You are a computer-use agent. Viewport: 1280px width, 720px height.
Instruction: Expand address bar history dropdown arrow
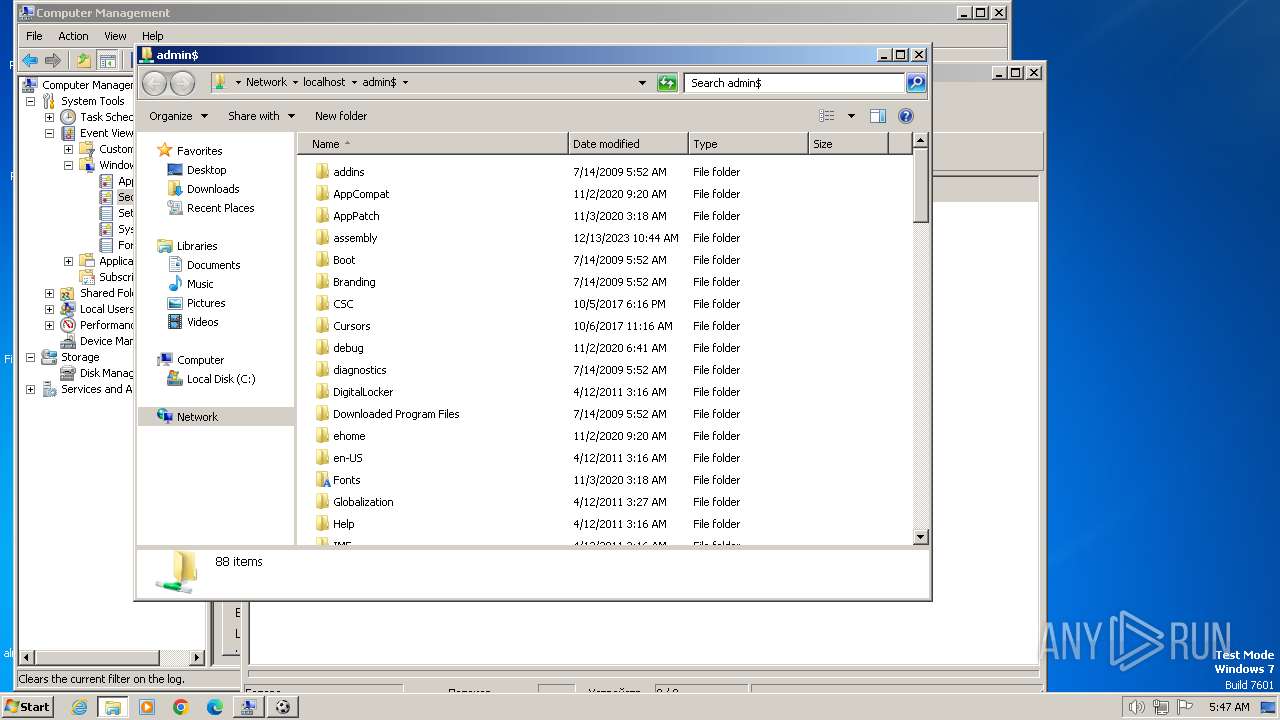pos(642,83)
